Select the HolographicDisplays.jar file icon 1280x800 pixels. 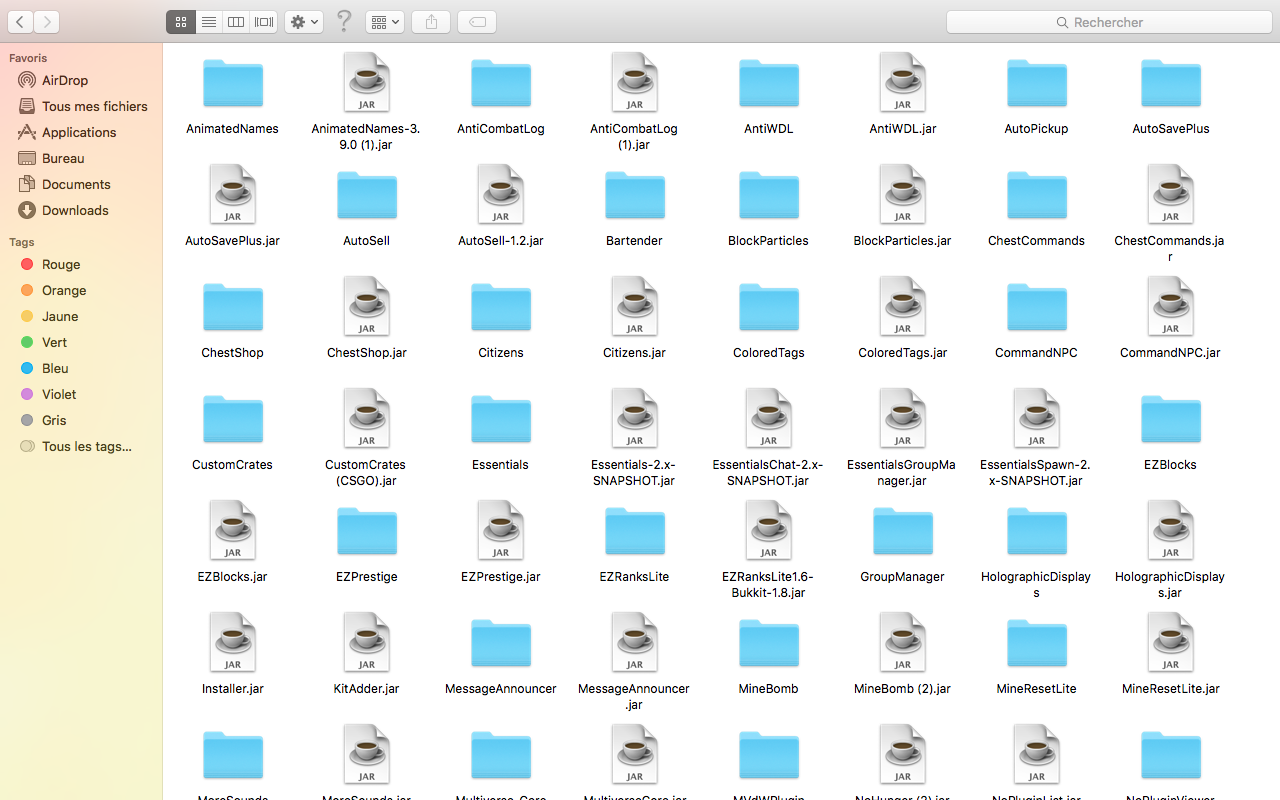pos(1171,530)
